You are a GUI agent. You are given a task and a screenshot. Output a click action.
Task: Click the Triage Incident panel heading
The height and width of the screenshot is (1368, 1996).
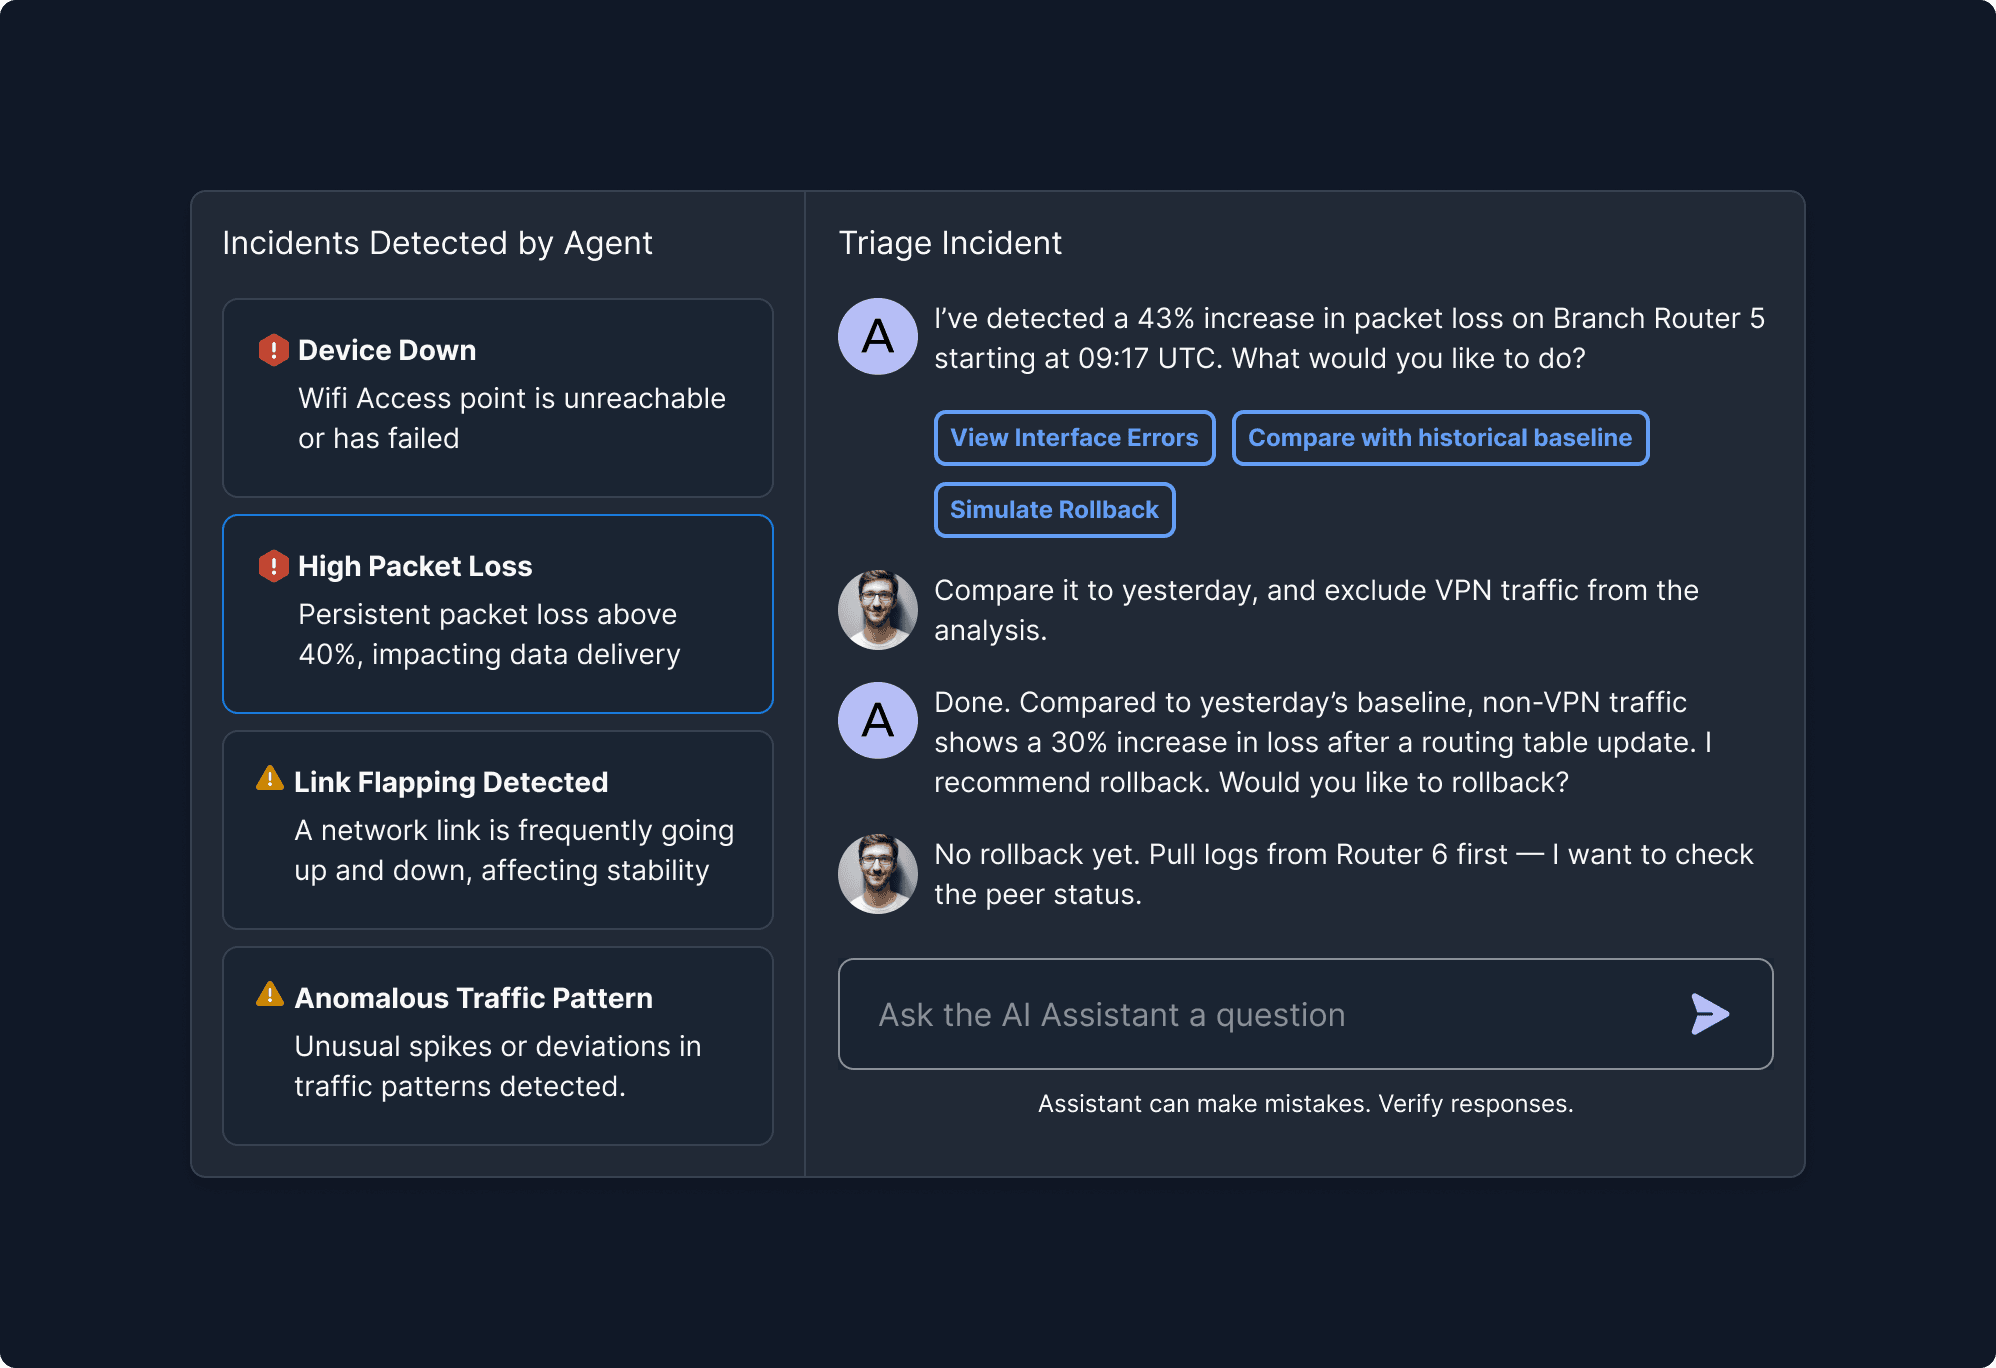pyautogui.click(x=950, y=243)
